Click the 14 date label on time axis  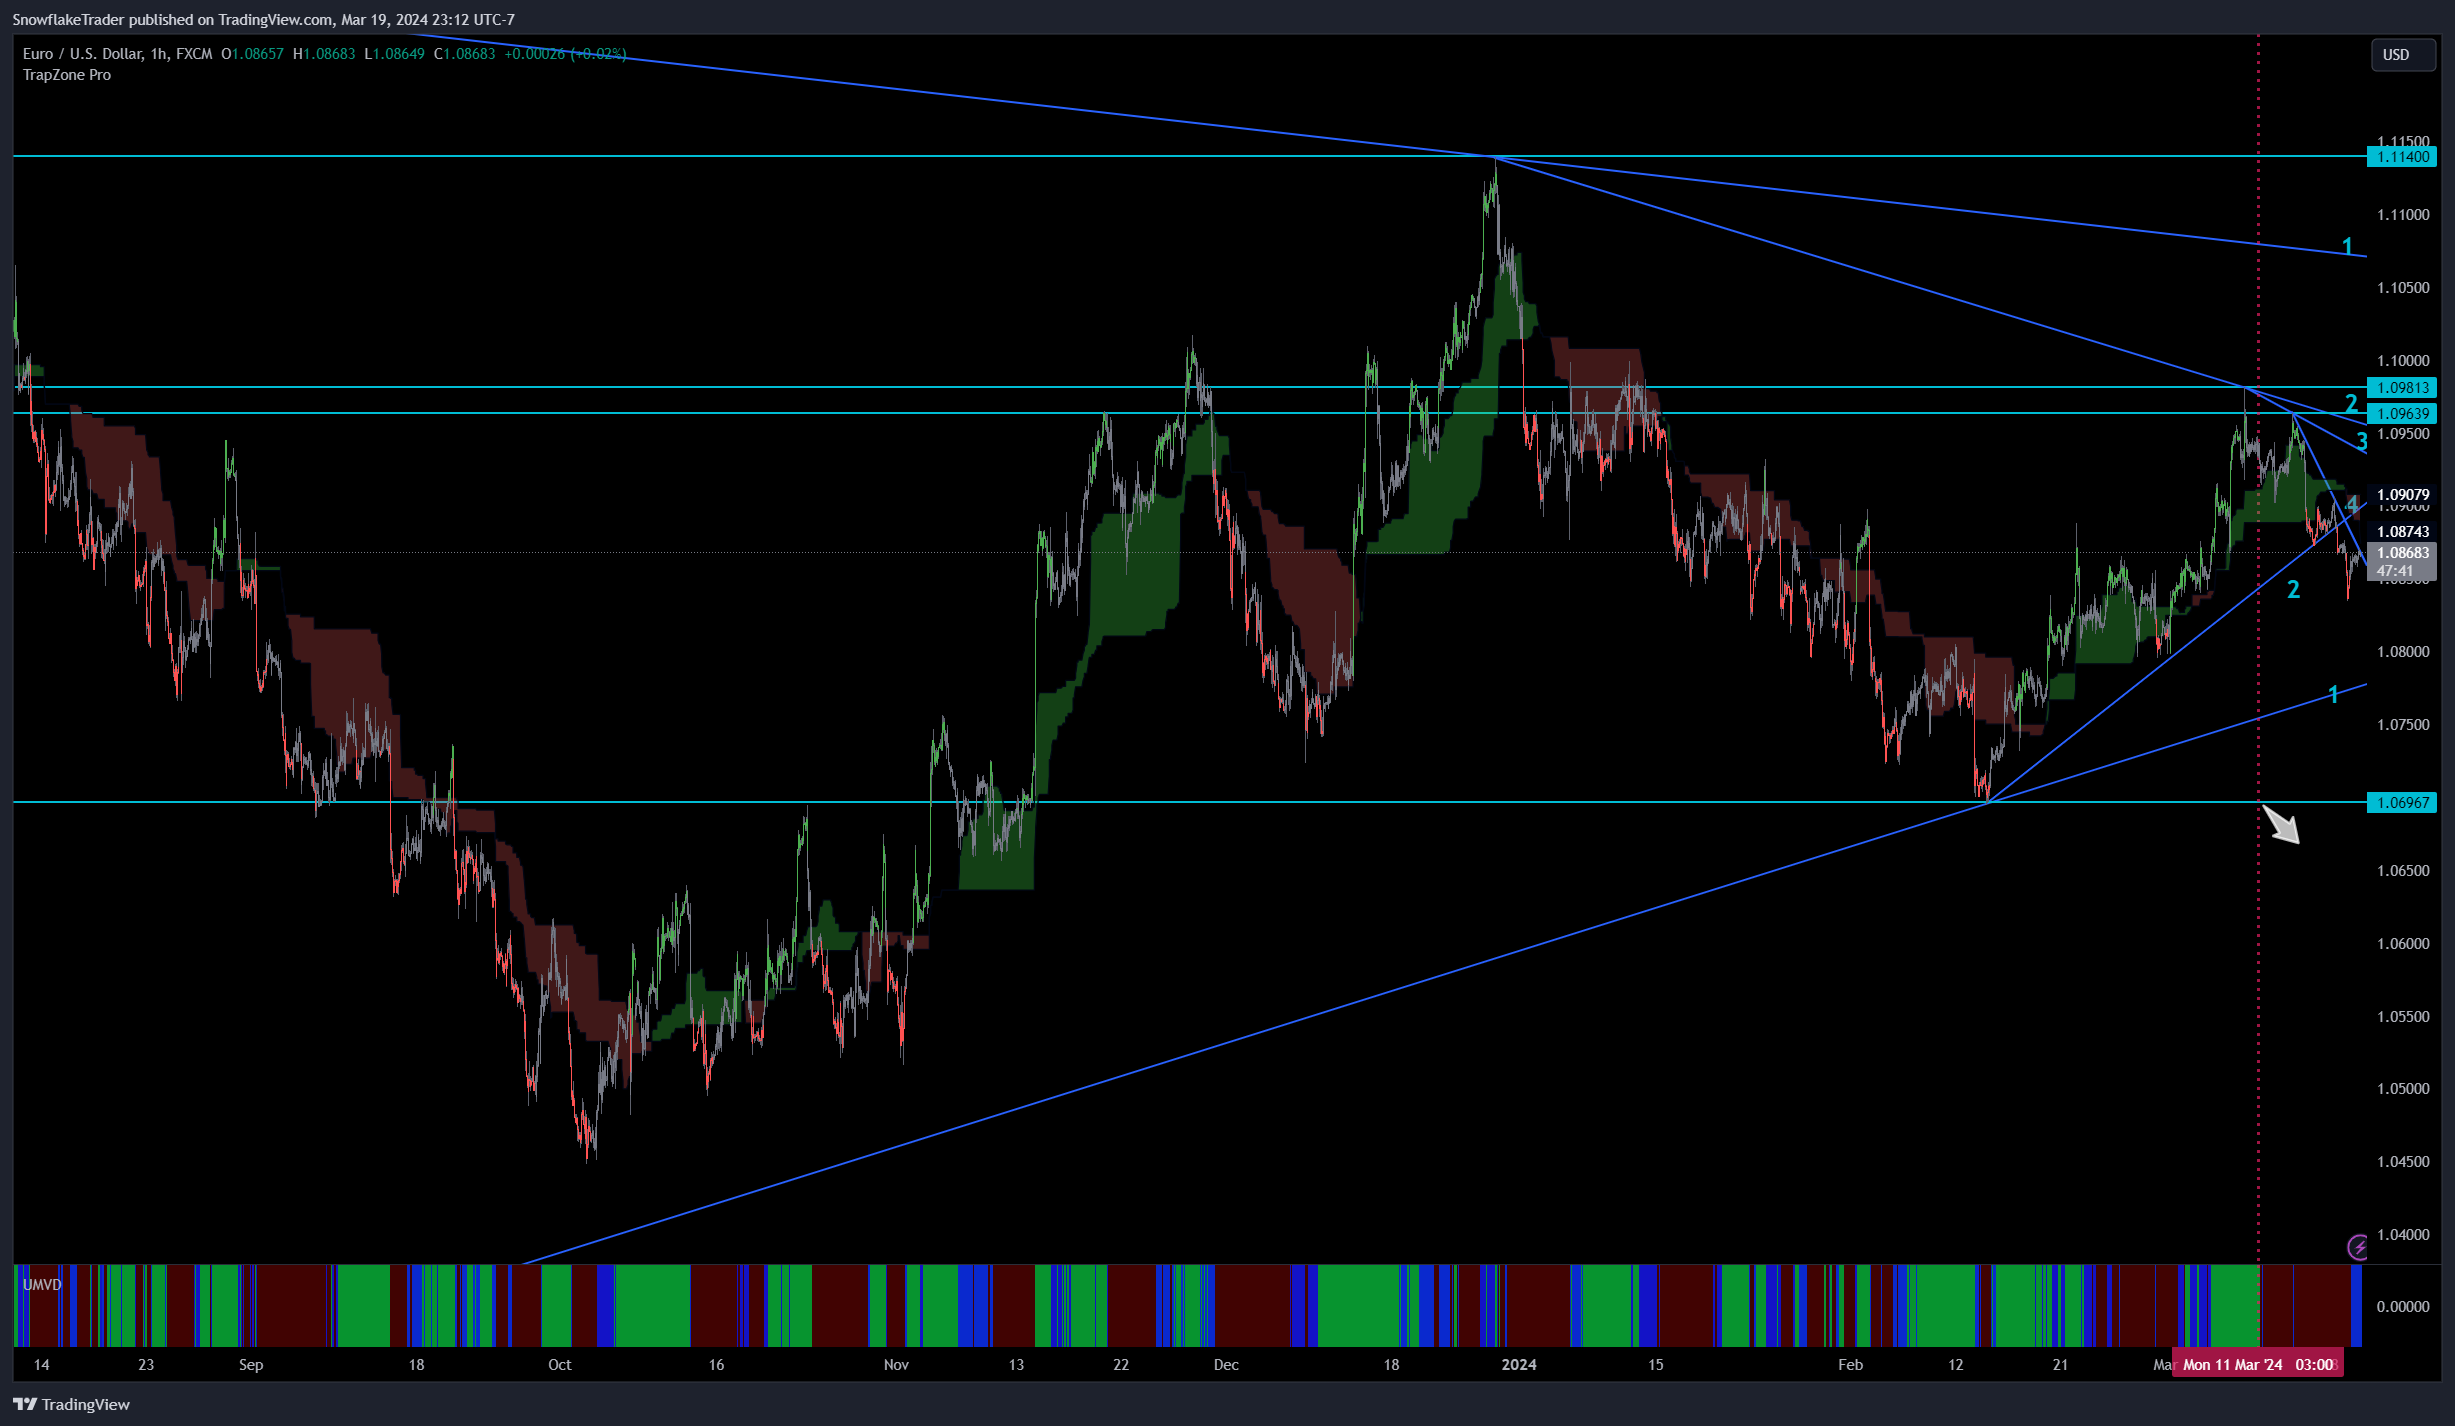41,1365
